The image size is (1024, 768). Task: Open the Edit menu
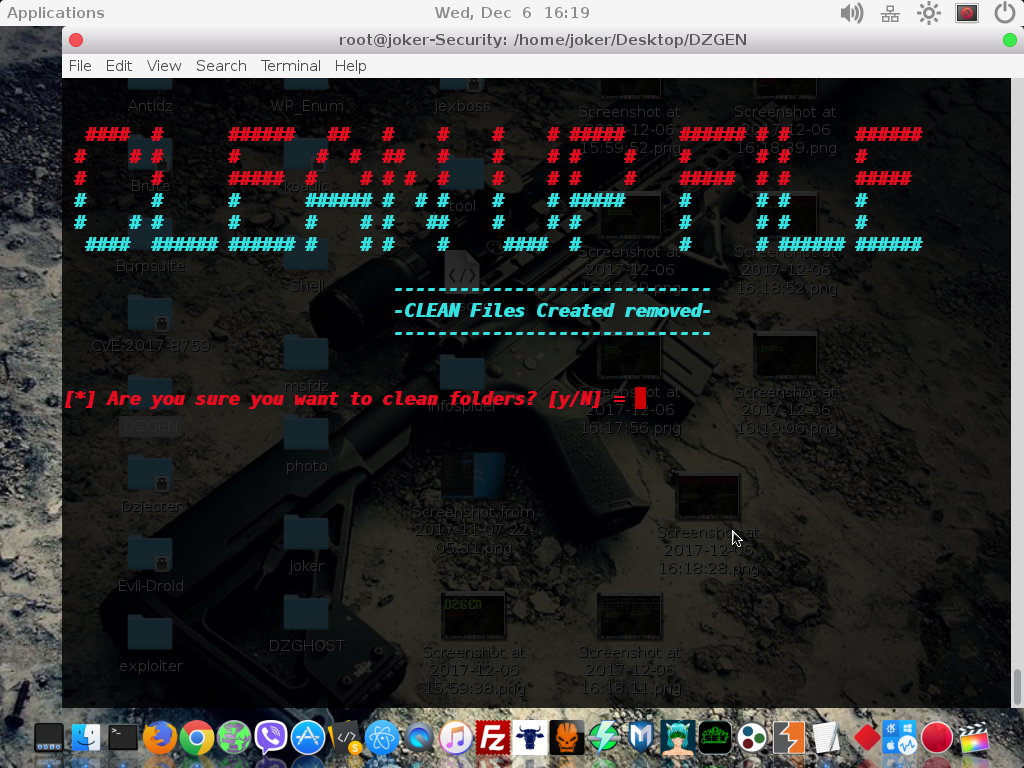(x=119, y=66)
